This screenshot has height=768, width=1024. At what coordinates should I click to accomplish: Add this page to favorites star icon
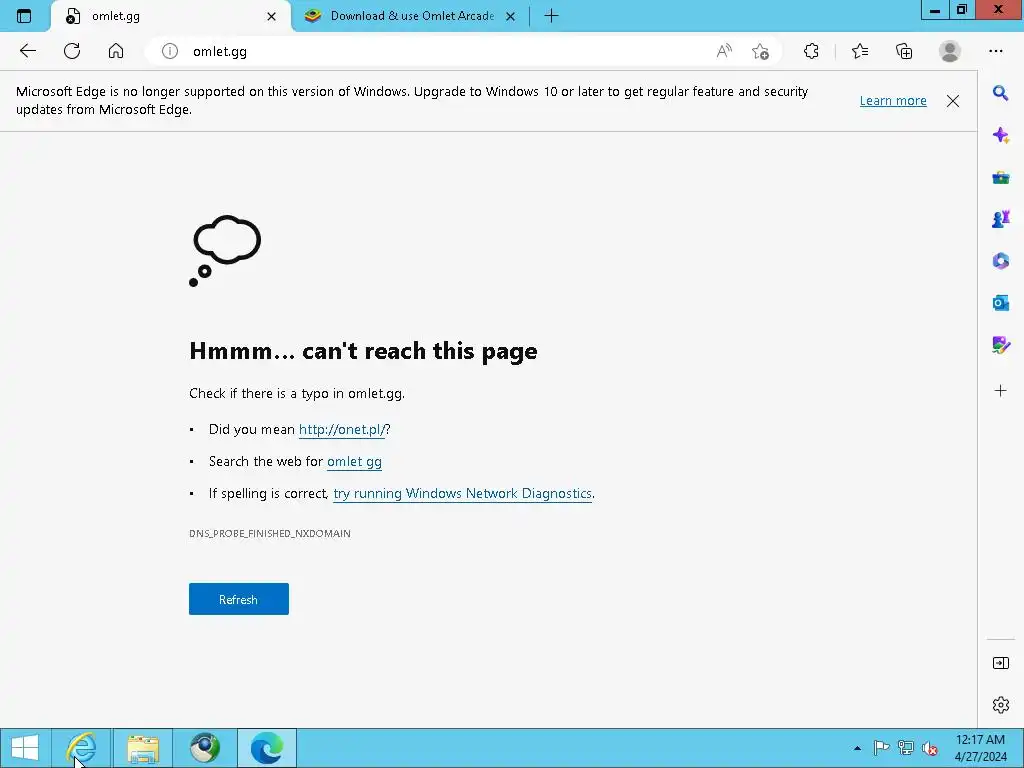pos(760,51)
